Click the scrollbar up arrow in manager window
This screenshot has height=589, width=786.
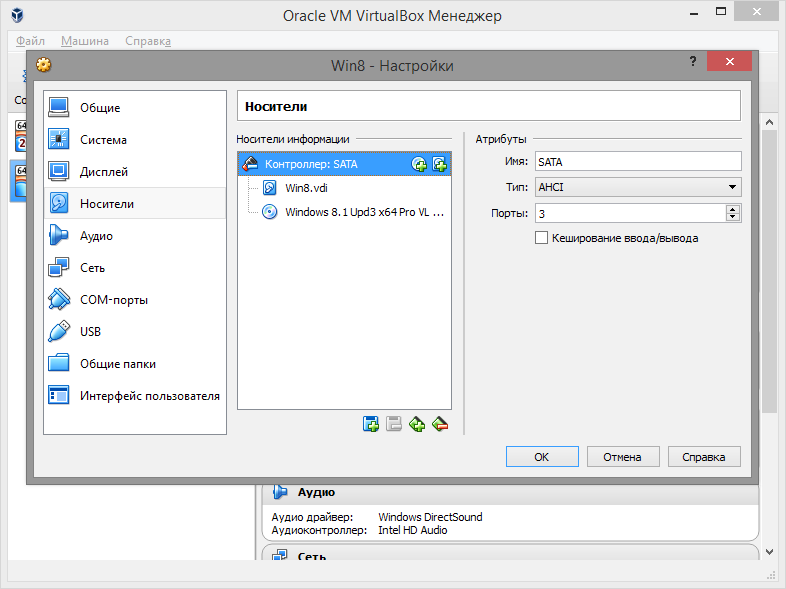(769, 122)
